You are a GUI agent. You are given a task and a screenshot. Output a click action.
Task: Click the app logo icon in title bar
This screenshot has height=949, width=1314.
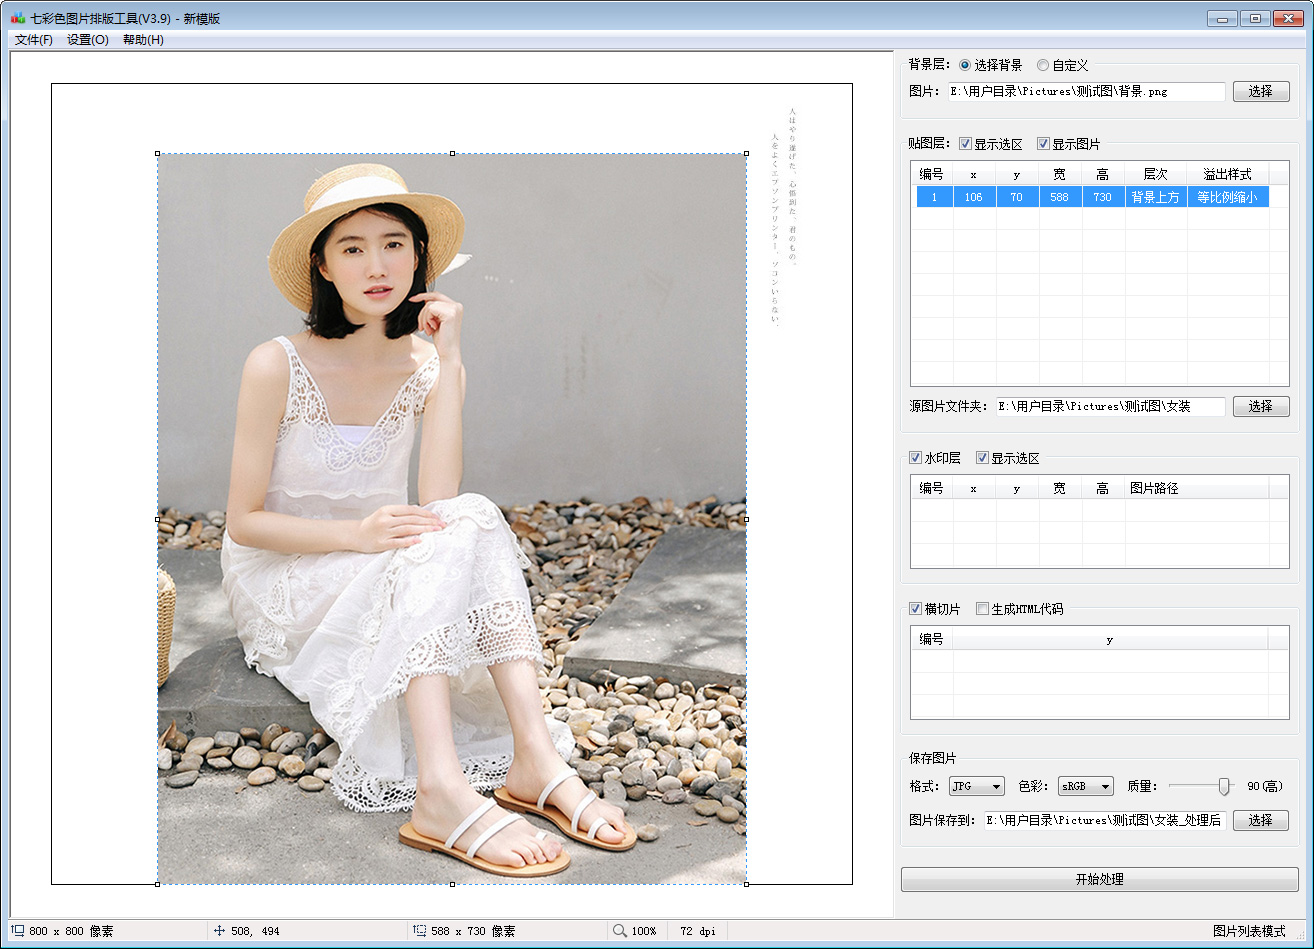tap(17, 18)
